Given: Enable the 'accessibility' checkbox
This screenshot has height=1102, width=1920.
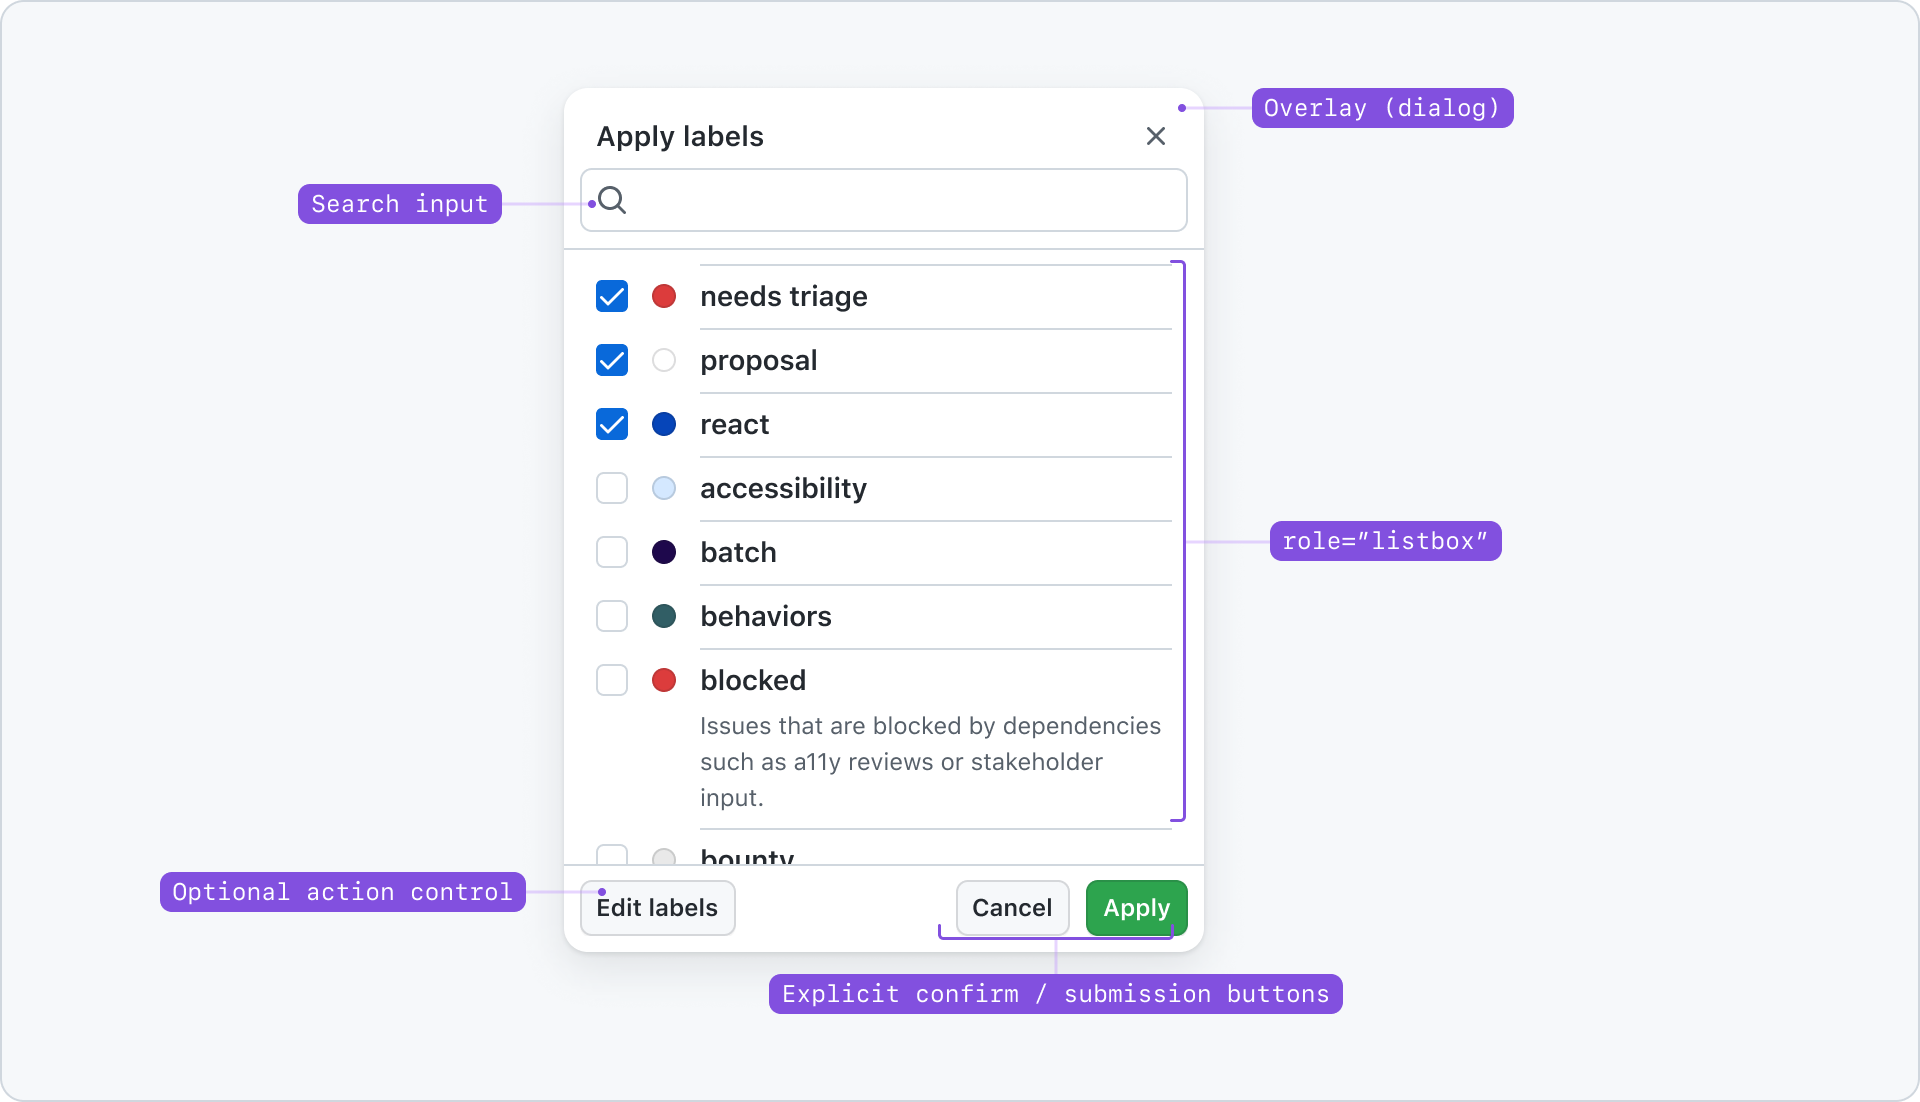Looking at the screenshot, I should pyautogui.click(x=611, y=488).
